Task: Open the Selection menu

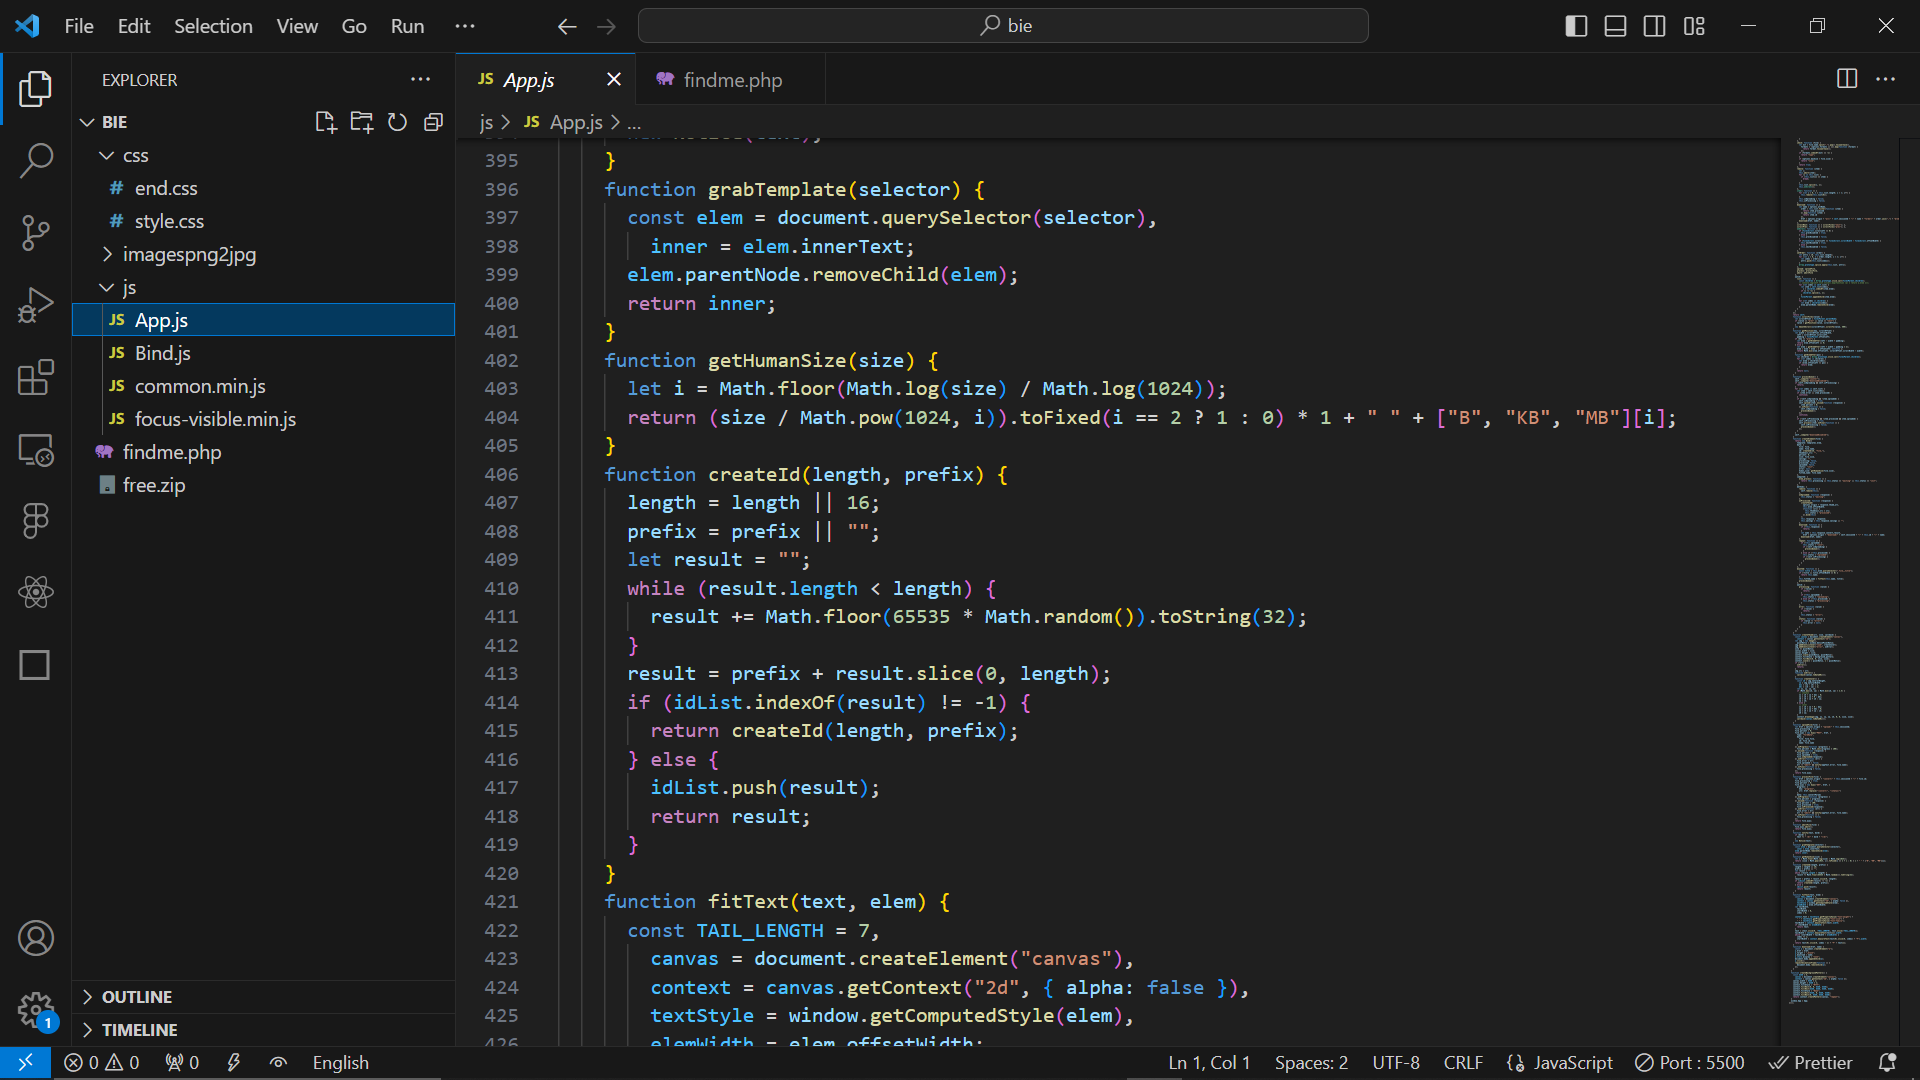Action: pos(213,26)
